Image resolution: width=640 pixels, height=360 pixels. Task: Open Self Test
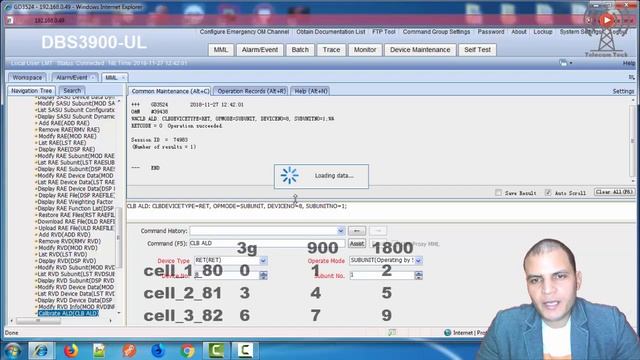478,50
